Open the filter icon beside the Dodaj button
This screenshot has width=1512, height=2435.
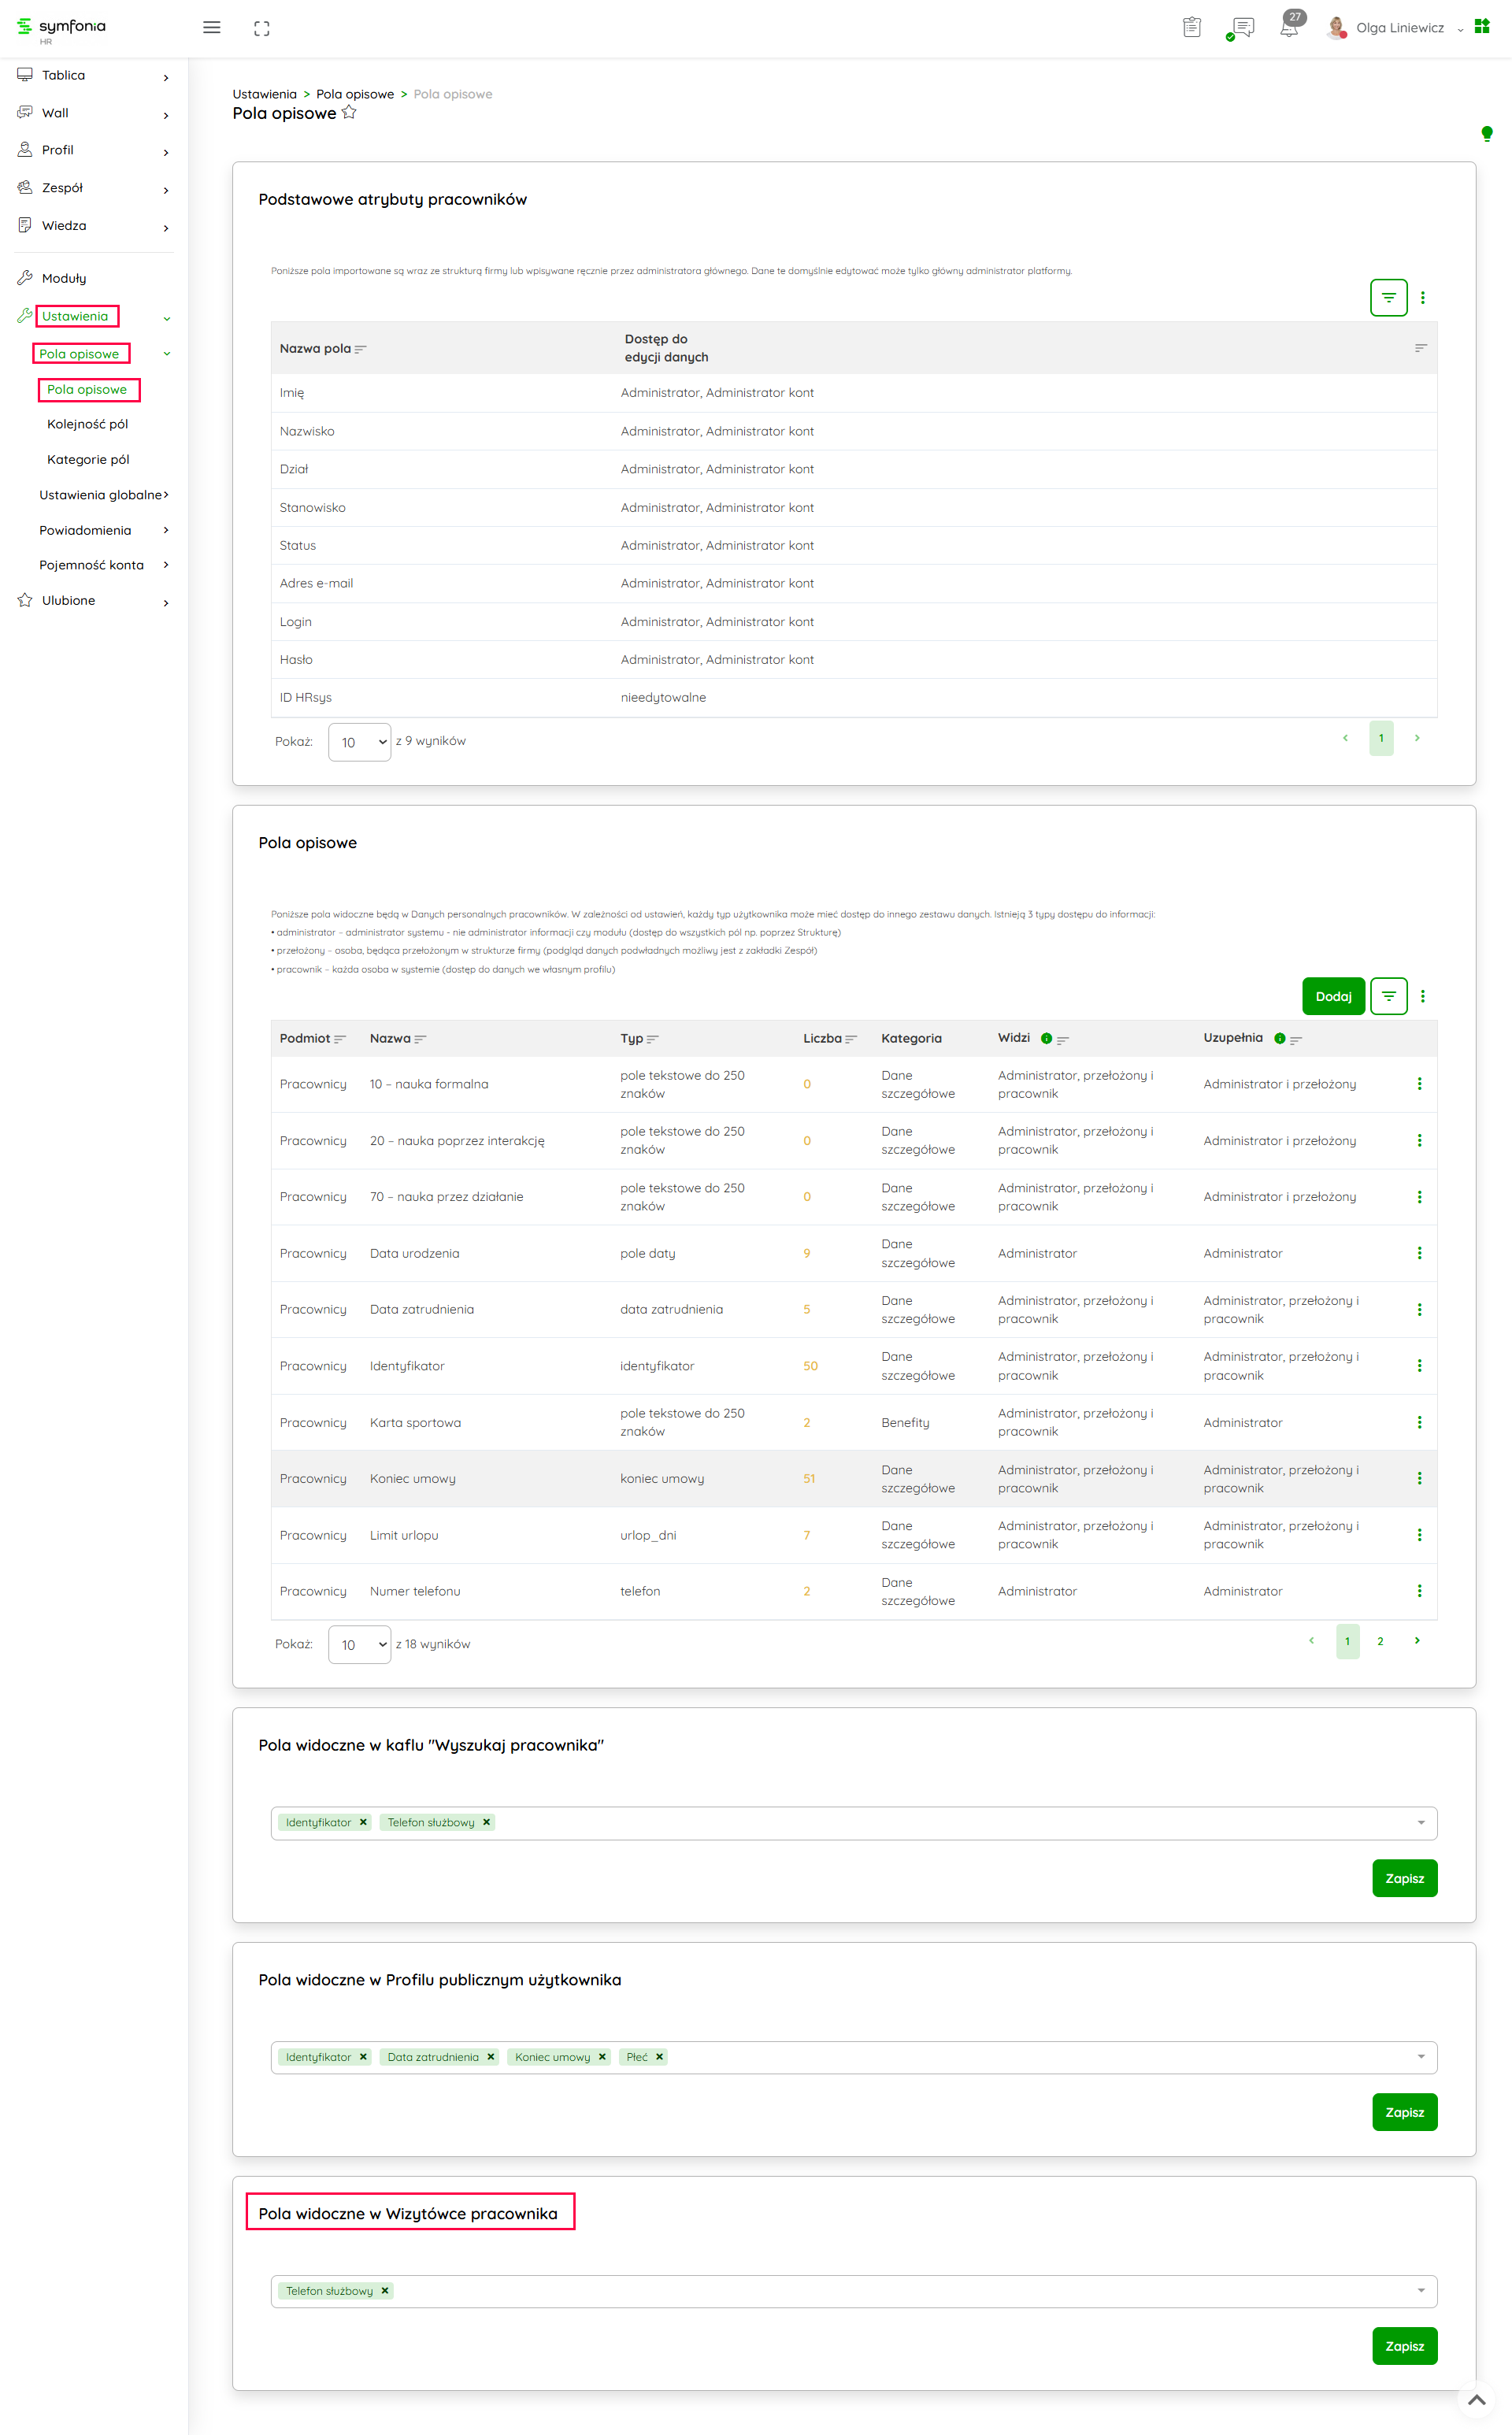(1388, 996)
